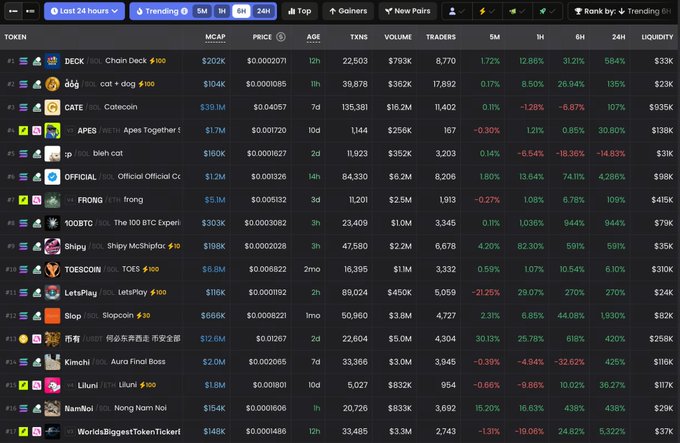
Task: Open the Chain Deck token row
Action: 340,61
